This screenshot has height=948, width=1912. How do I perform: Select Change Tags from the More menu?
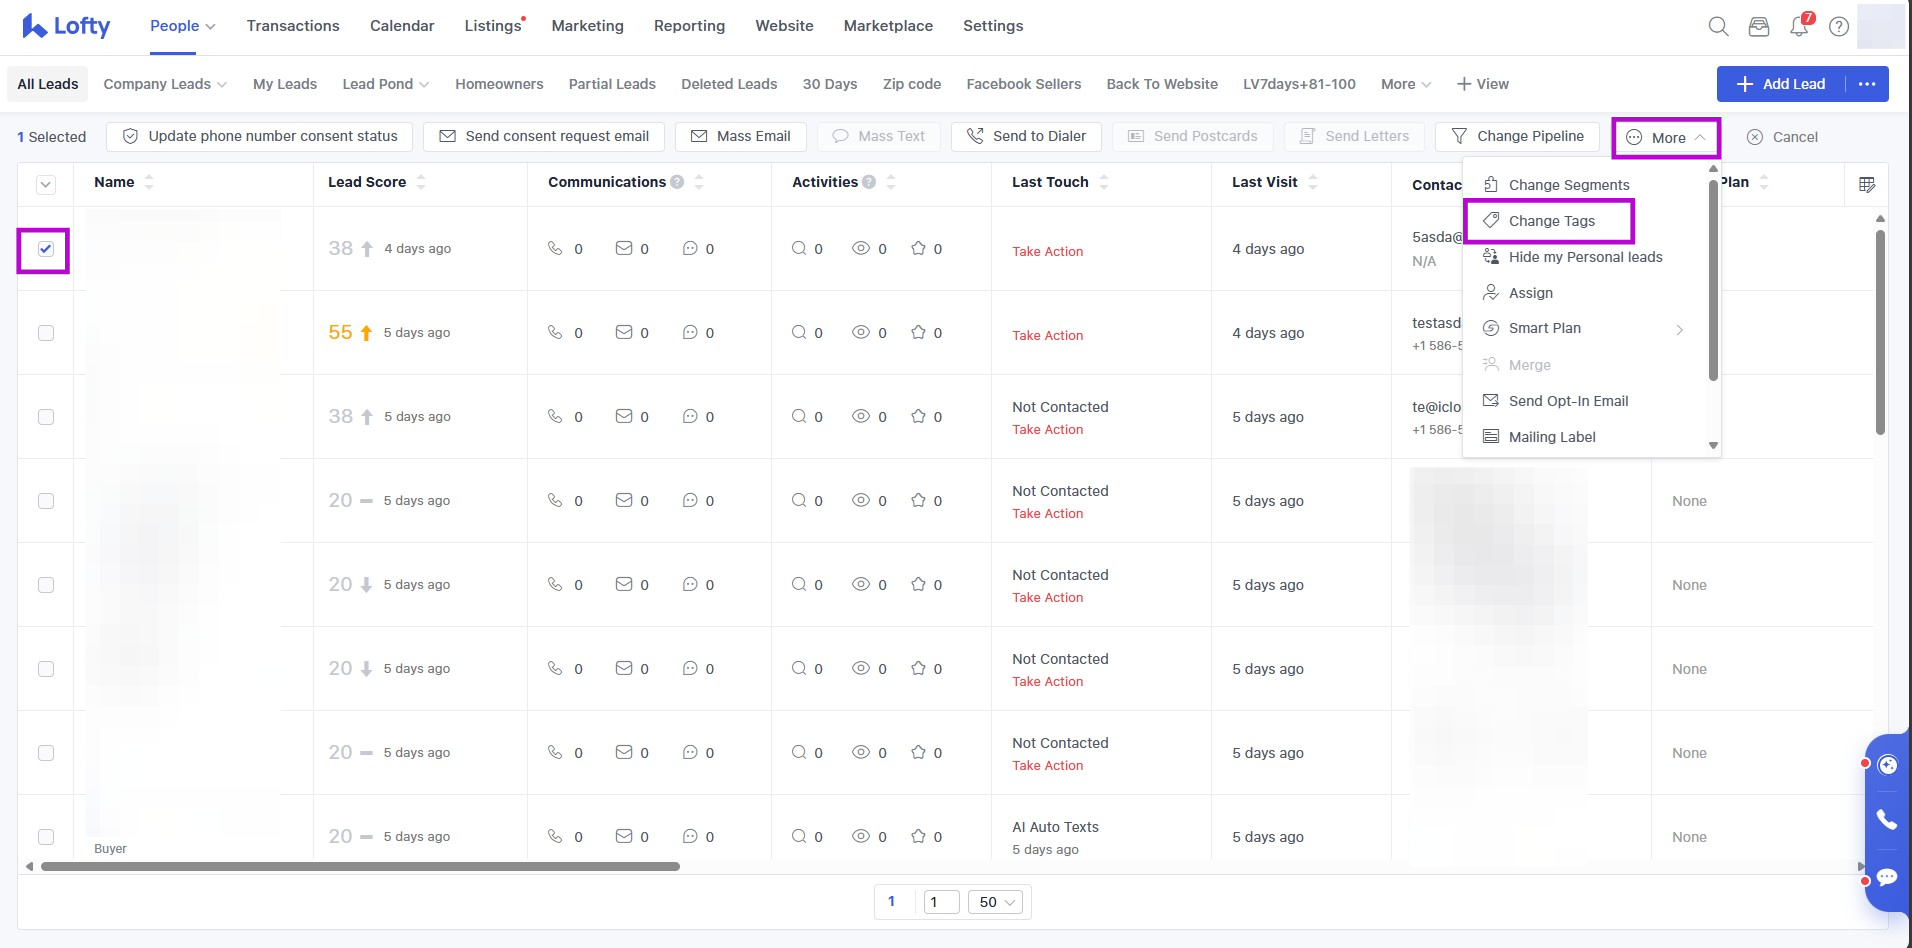point(1551,221)
